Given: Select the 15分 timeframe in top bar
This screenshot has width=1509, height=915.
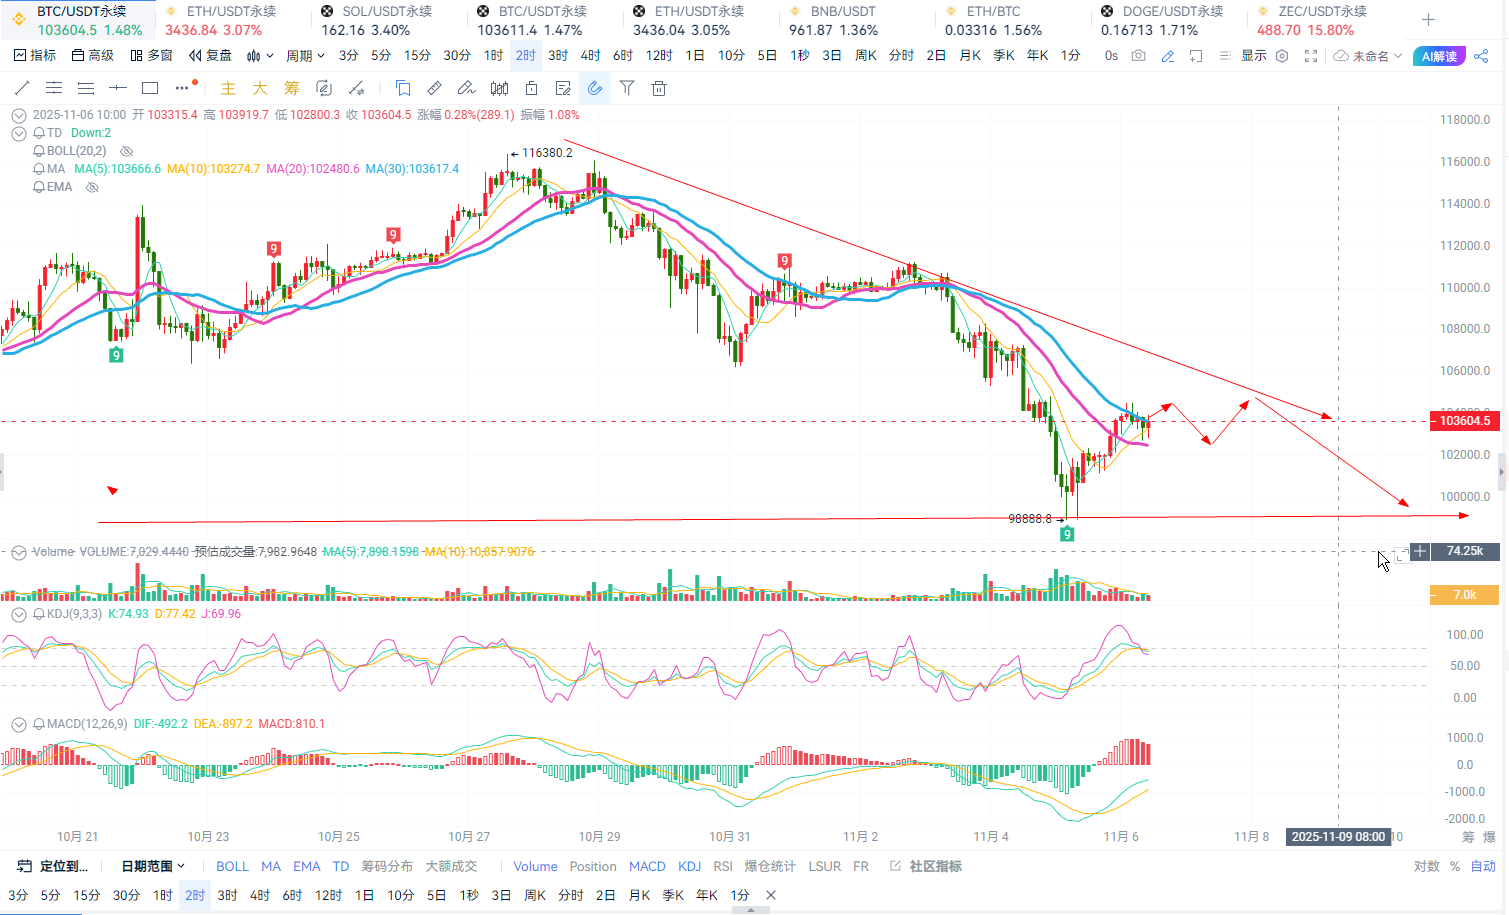Looking at the screenshot, I should point(417,56).
